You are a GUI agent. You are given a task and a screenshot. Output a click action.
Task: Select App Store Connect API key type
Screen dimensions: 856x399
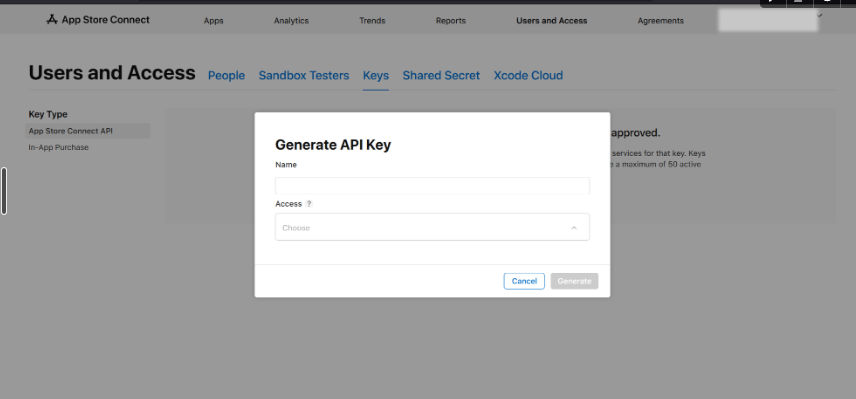tap(87, 131)
